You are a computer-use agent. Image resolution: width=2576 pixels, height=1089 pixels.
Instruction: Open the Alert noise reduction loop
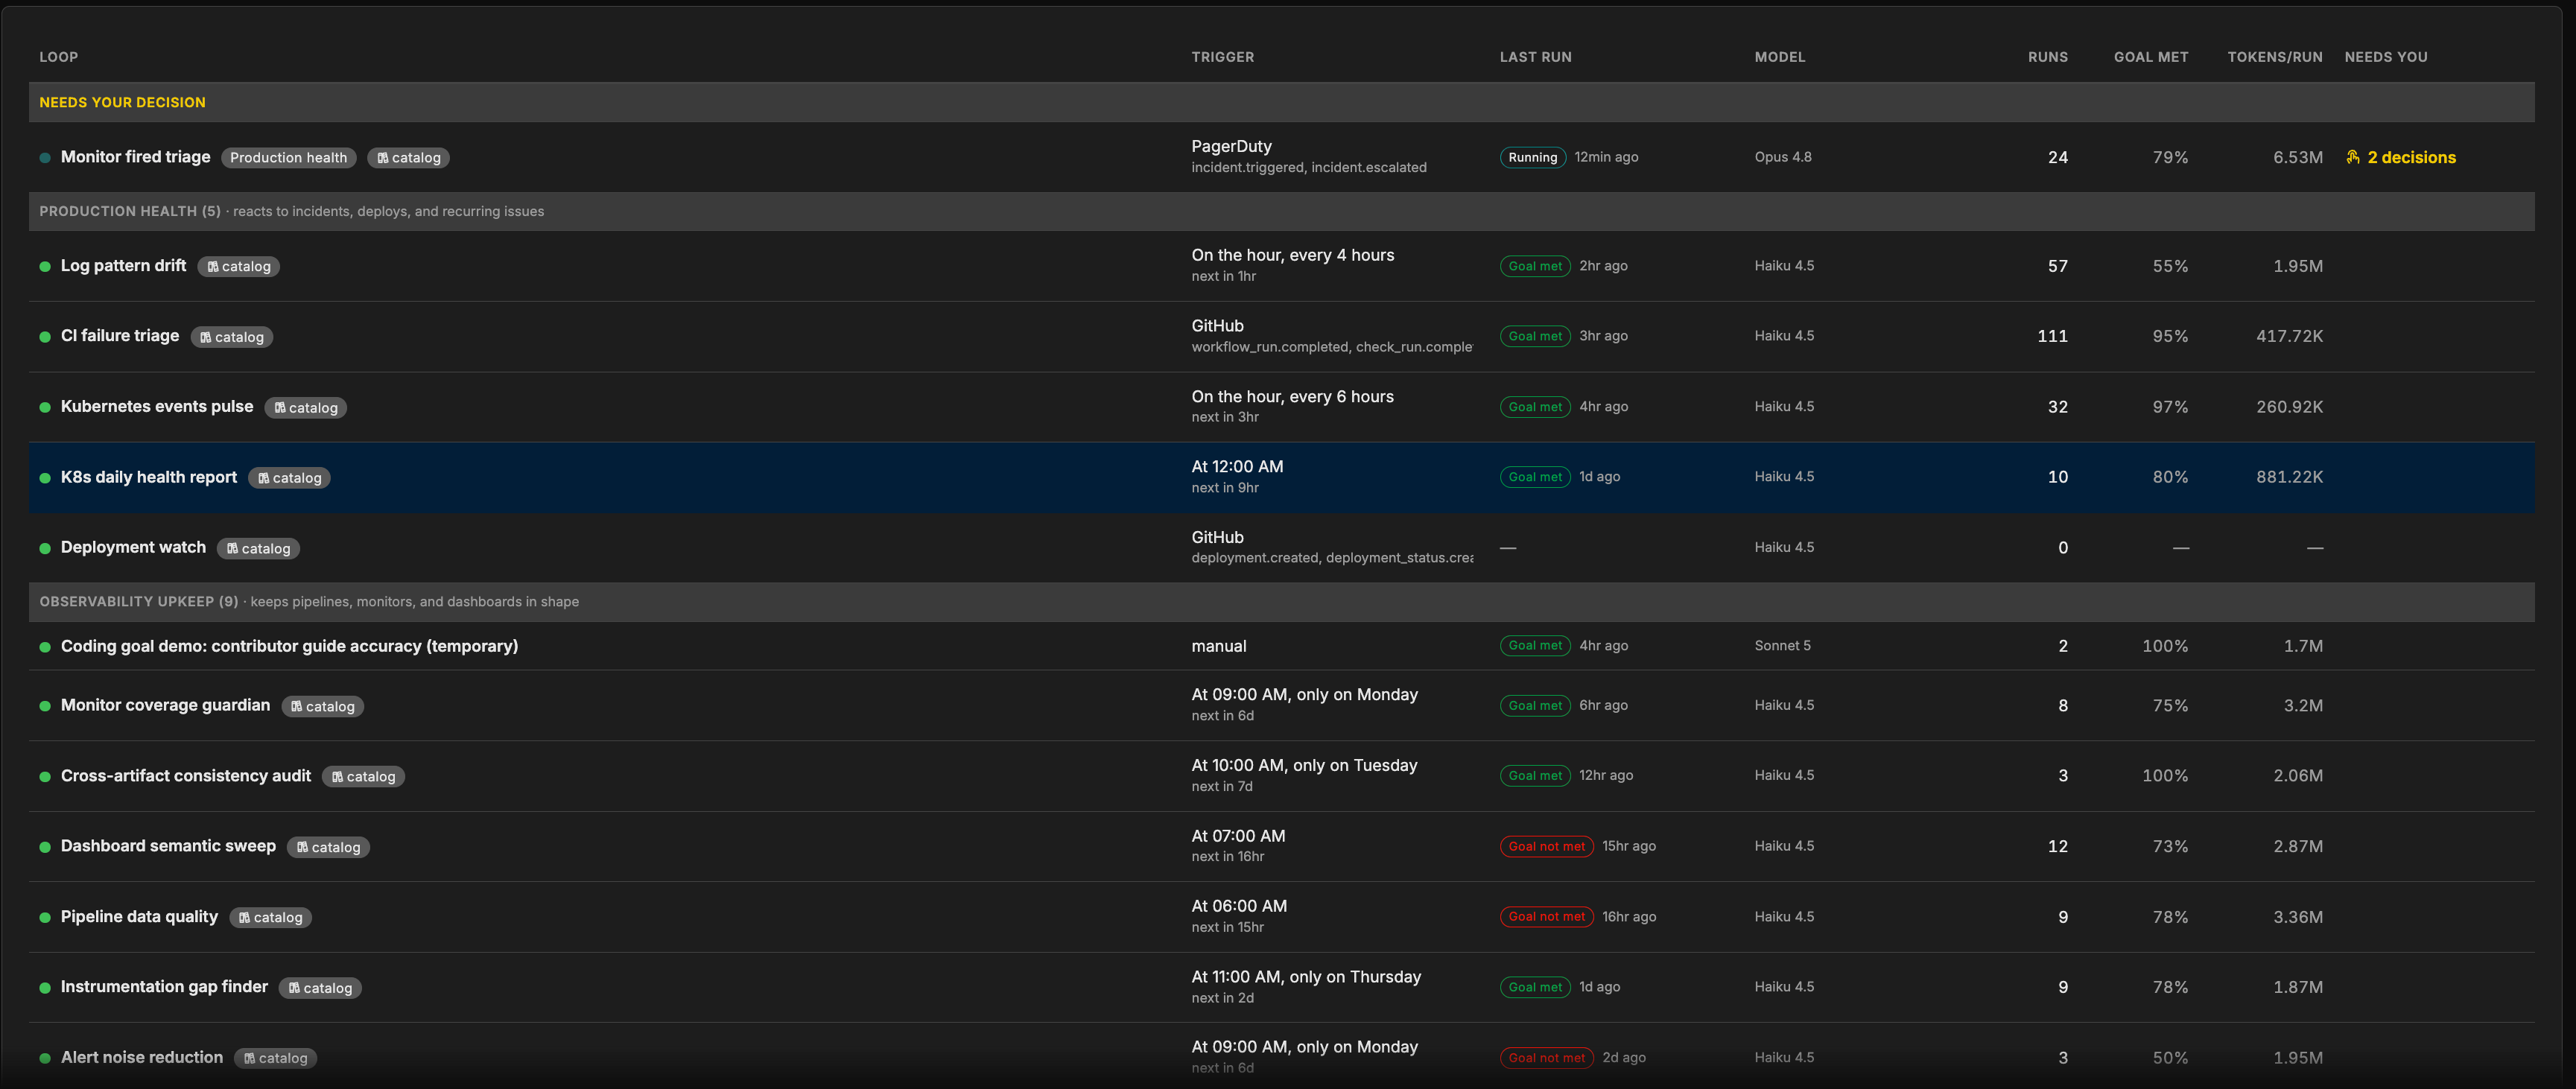tap(142, 1057)
